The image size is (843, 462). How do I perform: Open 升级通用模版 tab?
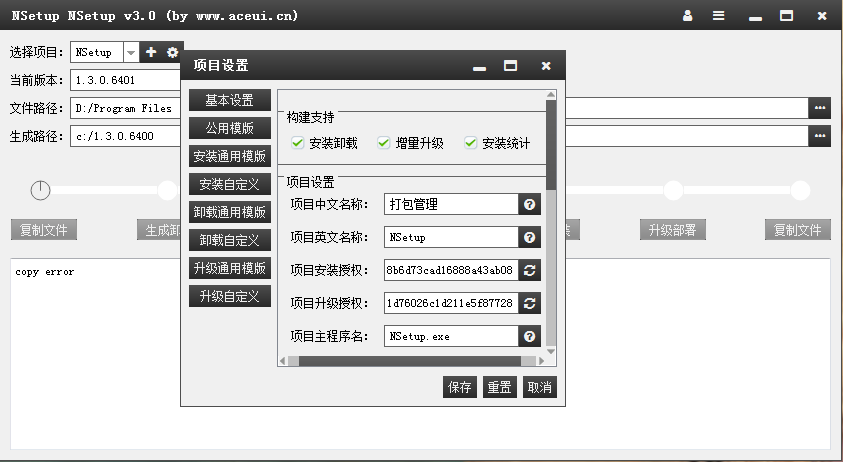click(230, 268)
